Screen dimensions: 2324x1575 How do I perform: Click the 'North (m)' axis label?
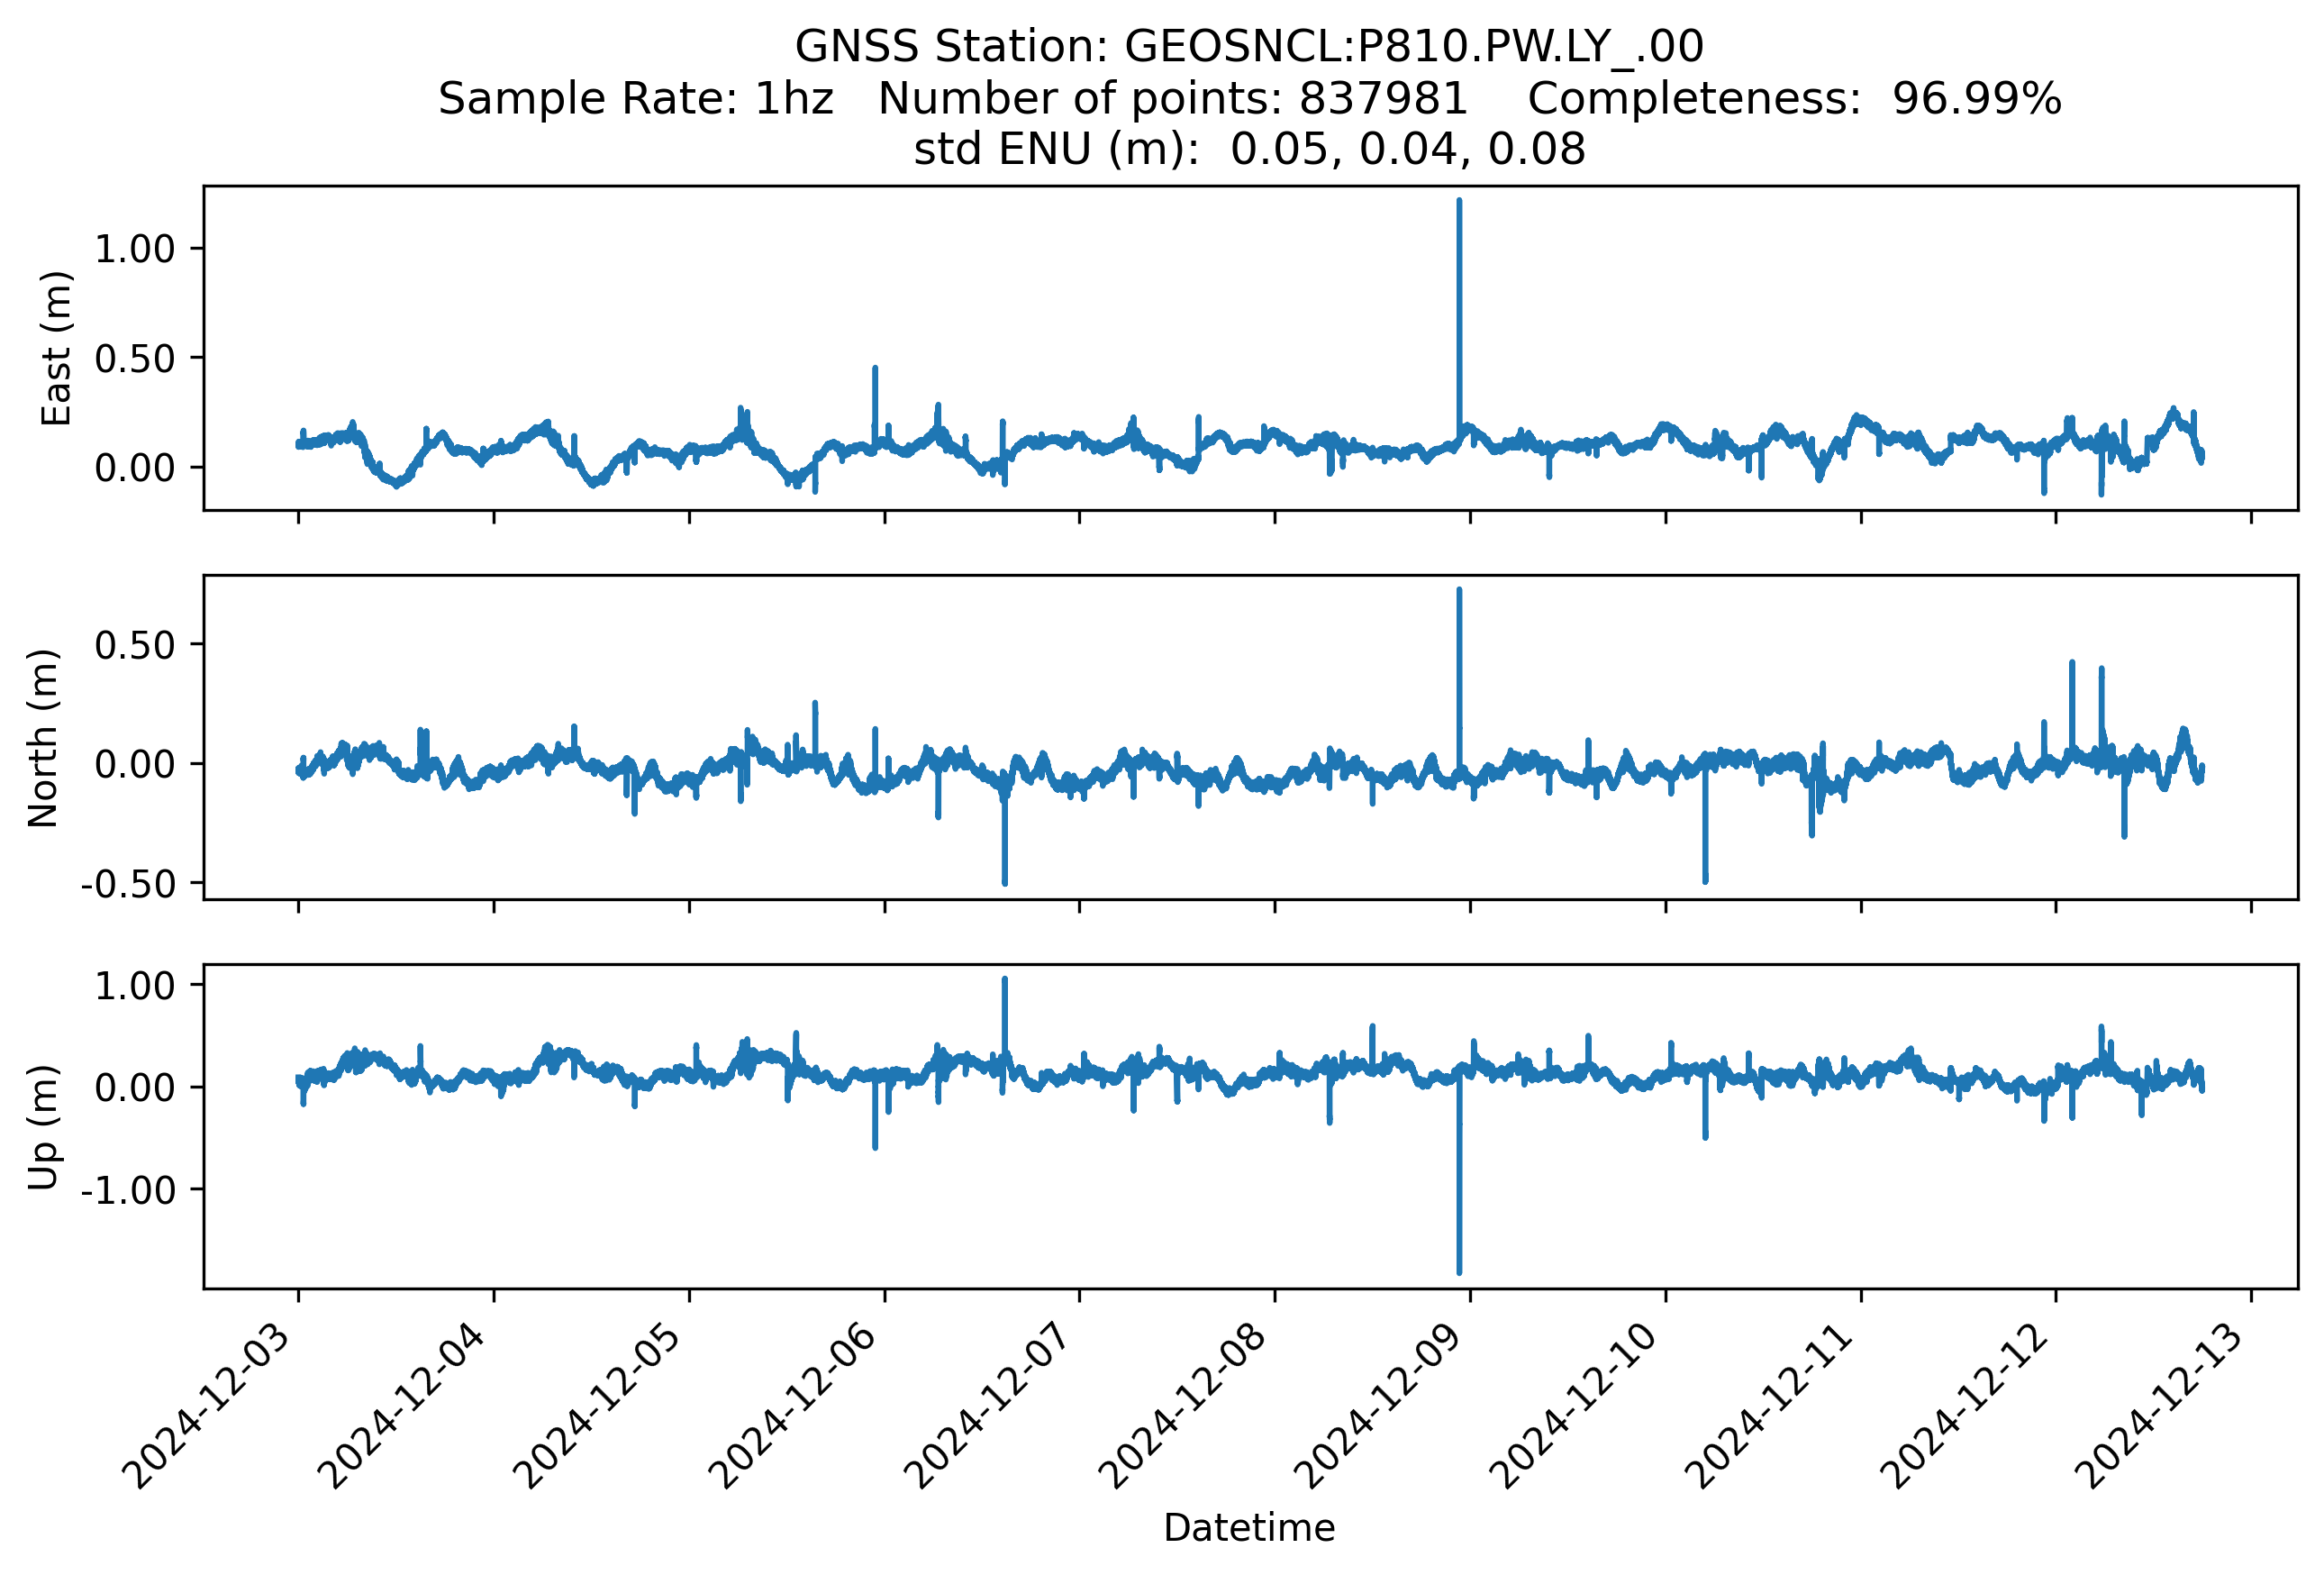click(42, 738)
